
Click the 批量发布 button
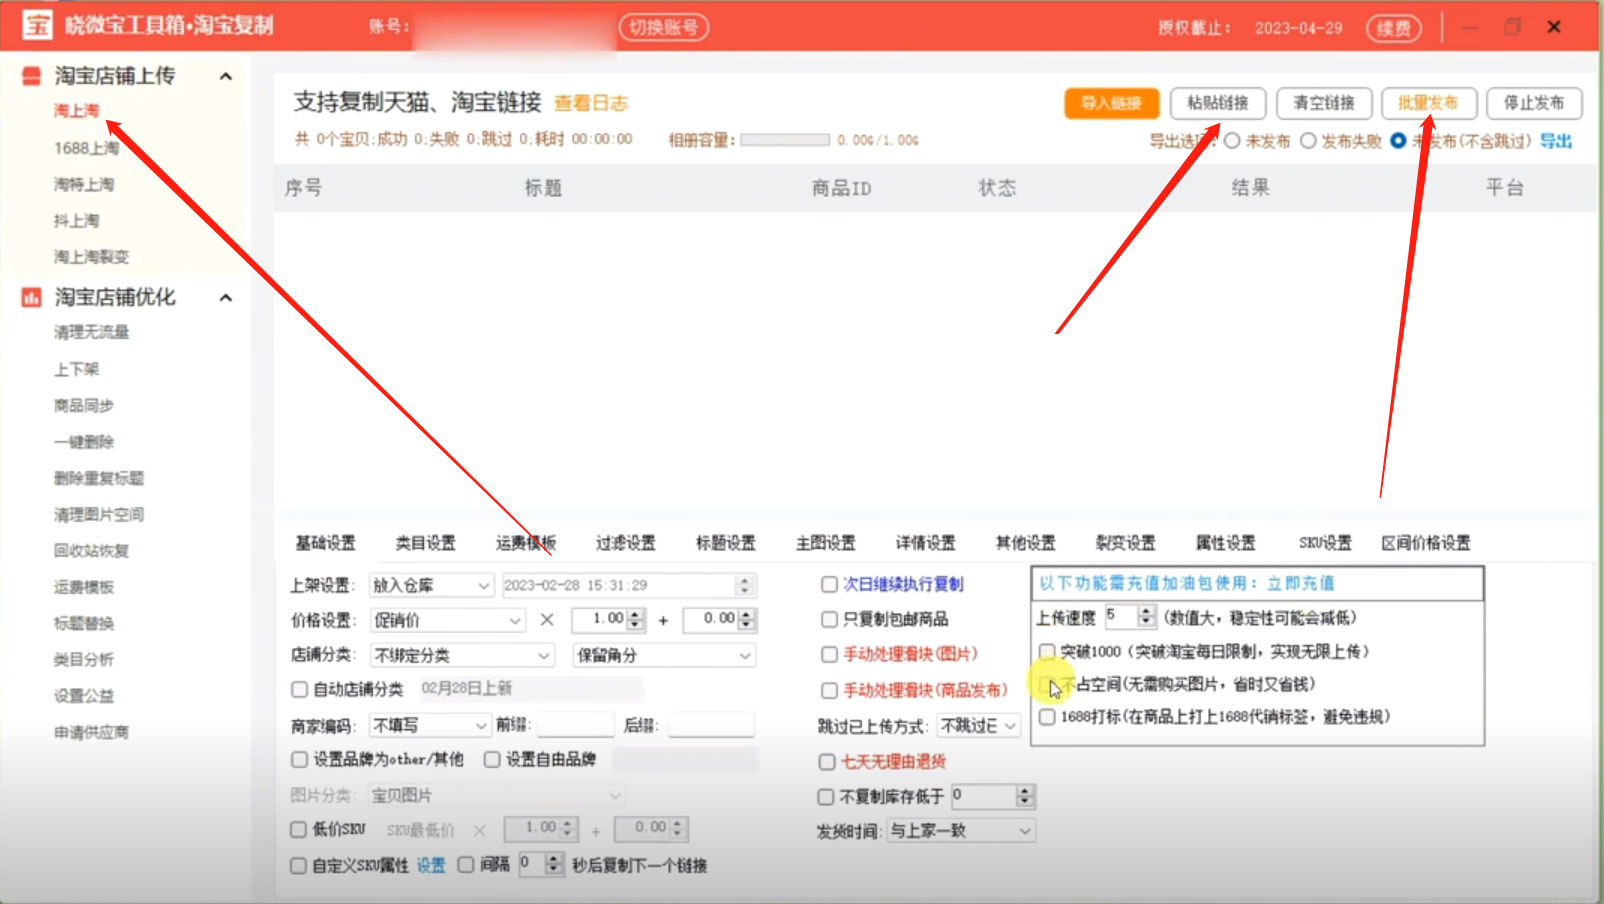pyautogui.click(x=1428, y=103)
